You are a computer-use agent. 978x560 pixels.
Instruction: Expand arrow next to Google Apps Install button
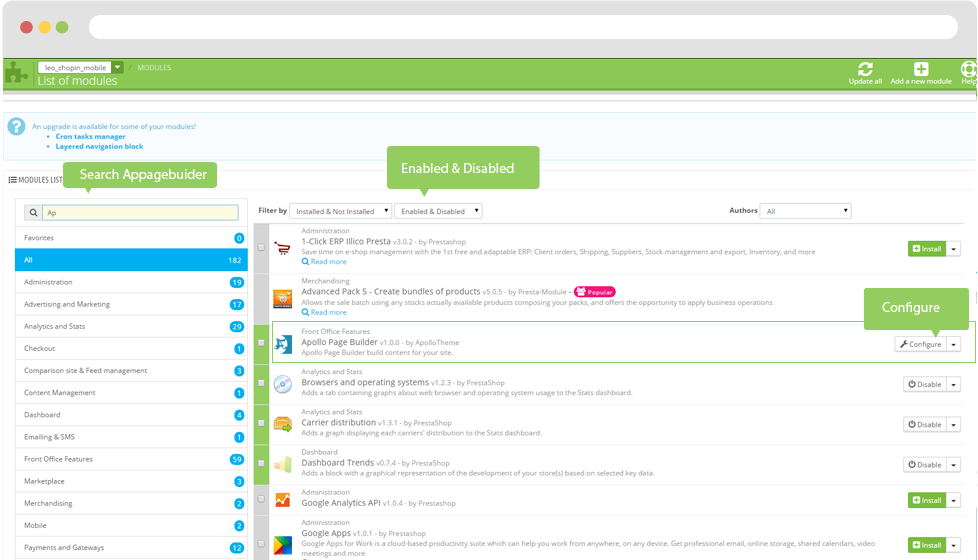(x=954, y=545)
